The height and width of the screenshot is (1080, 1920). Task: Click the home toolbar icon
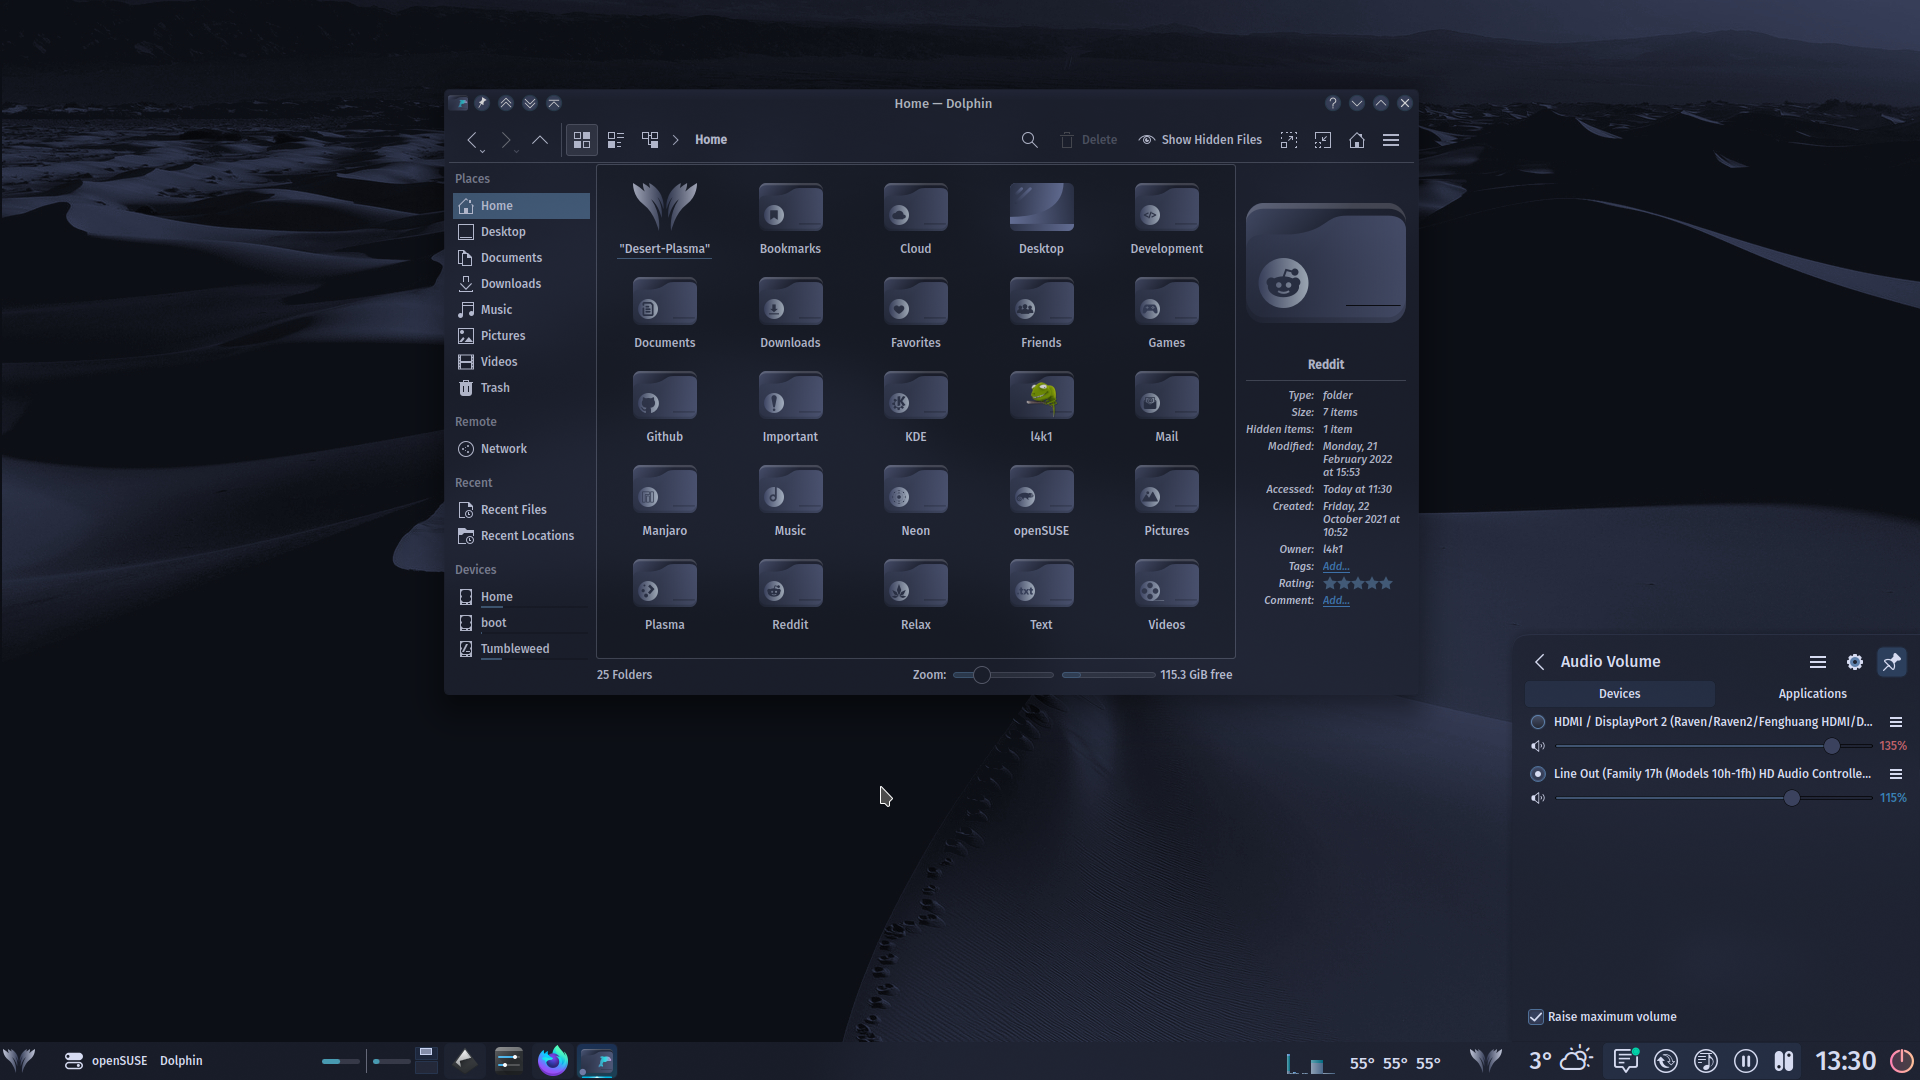coord(1357,140)
